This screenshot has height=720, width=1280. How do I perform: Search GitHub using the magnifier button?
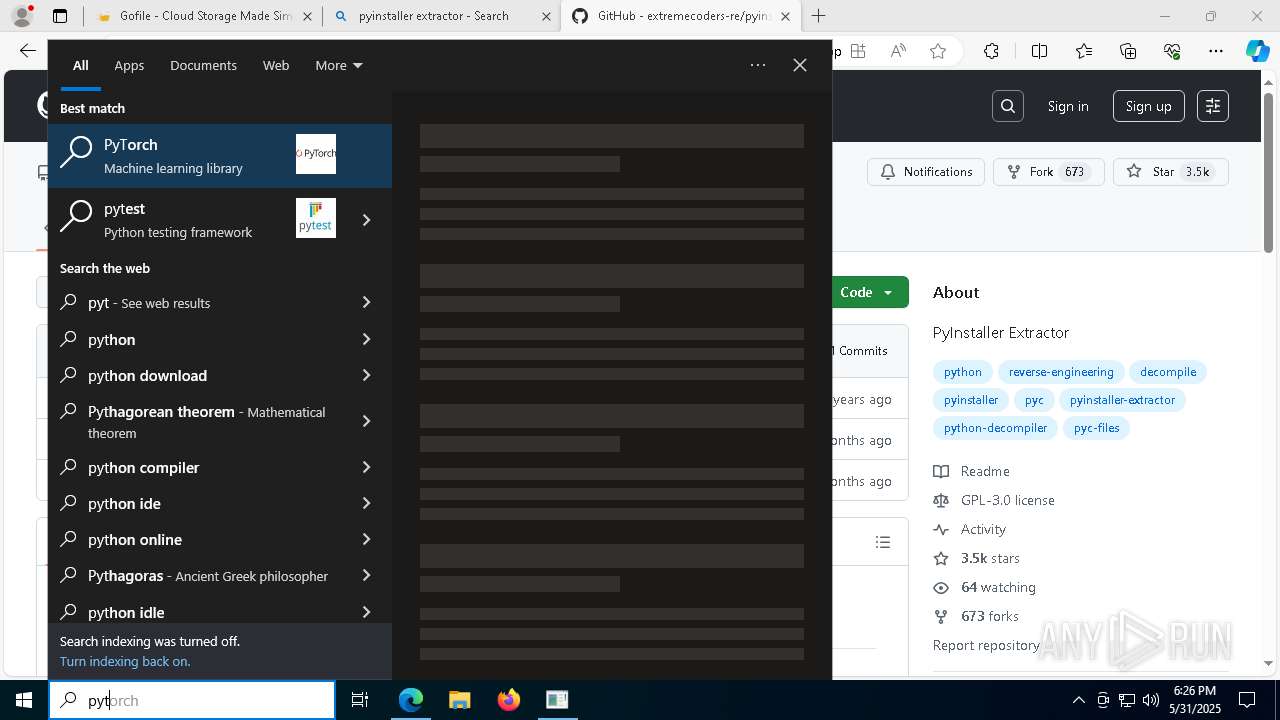[1008, 106]
